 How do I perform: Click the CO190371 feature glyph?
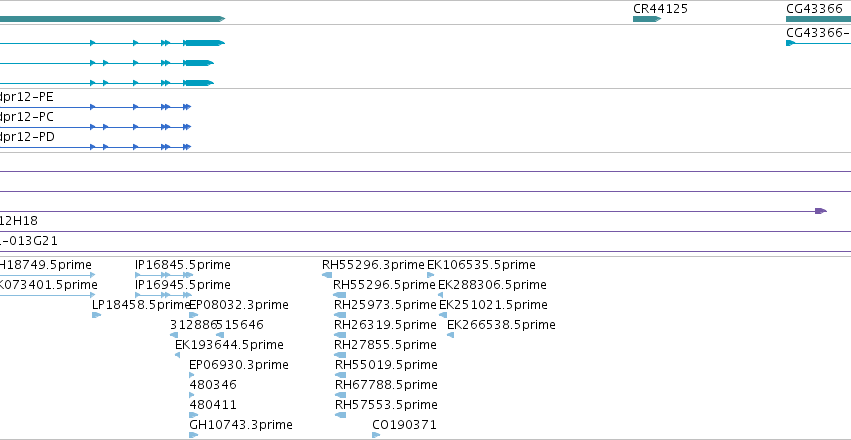(376, 435)
